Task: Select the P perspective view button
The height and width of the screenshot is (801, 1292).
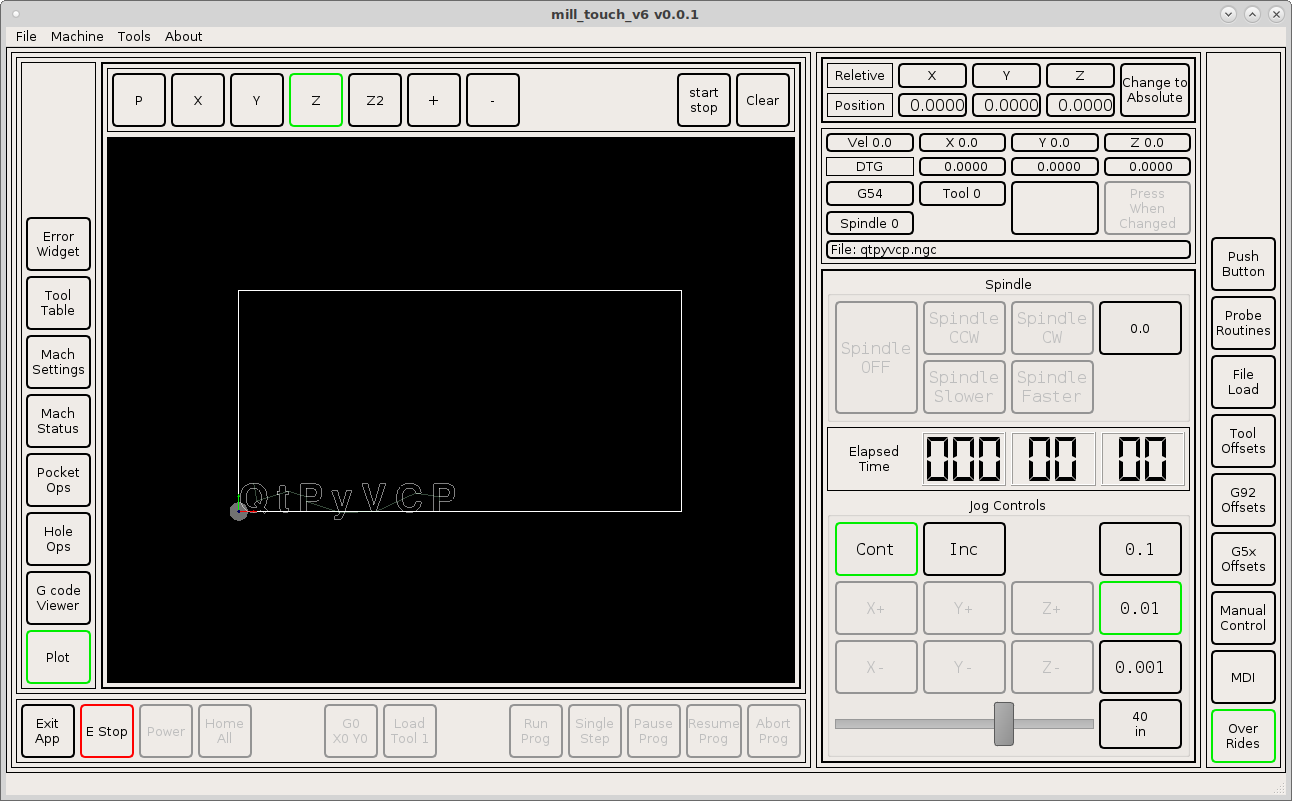Action: coord(139,100)
